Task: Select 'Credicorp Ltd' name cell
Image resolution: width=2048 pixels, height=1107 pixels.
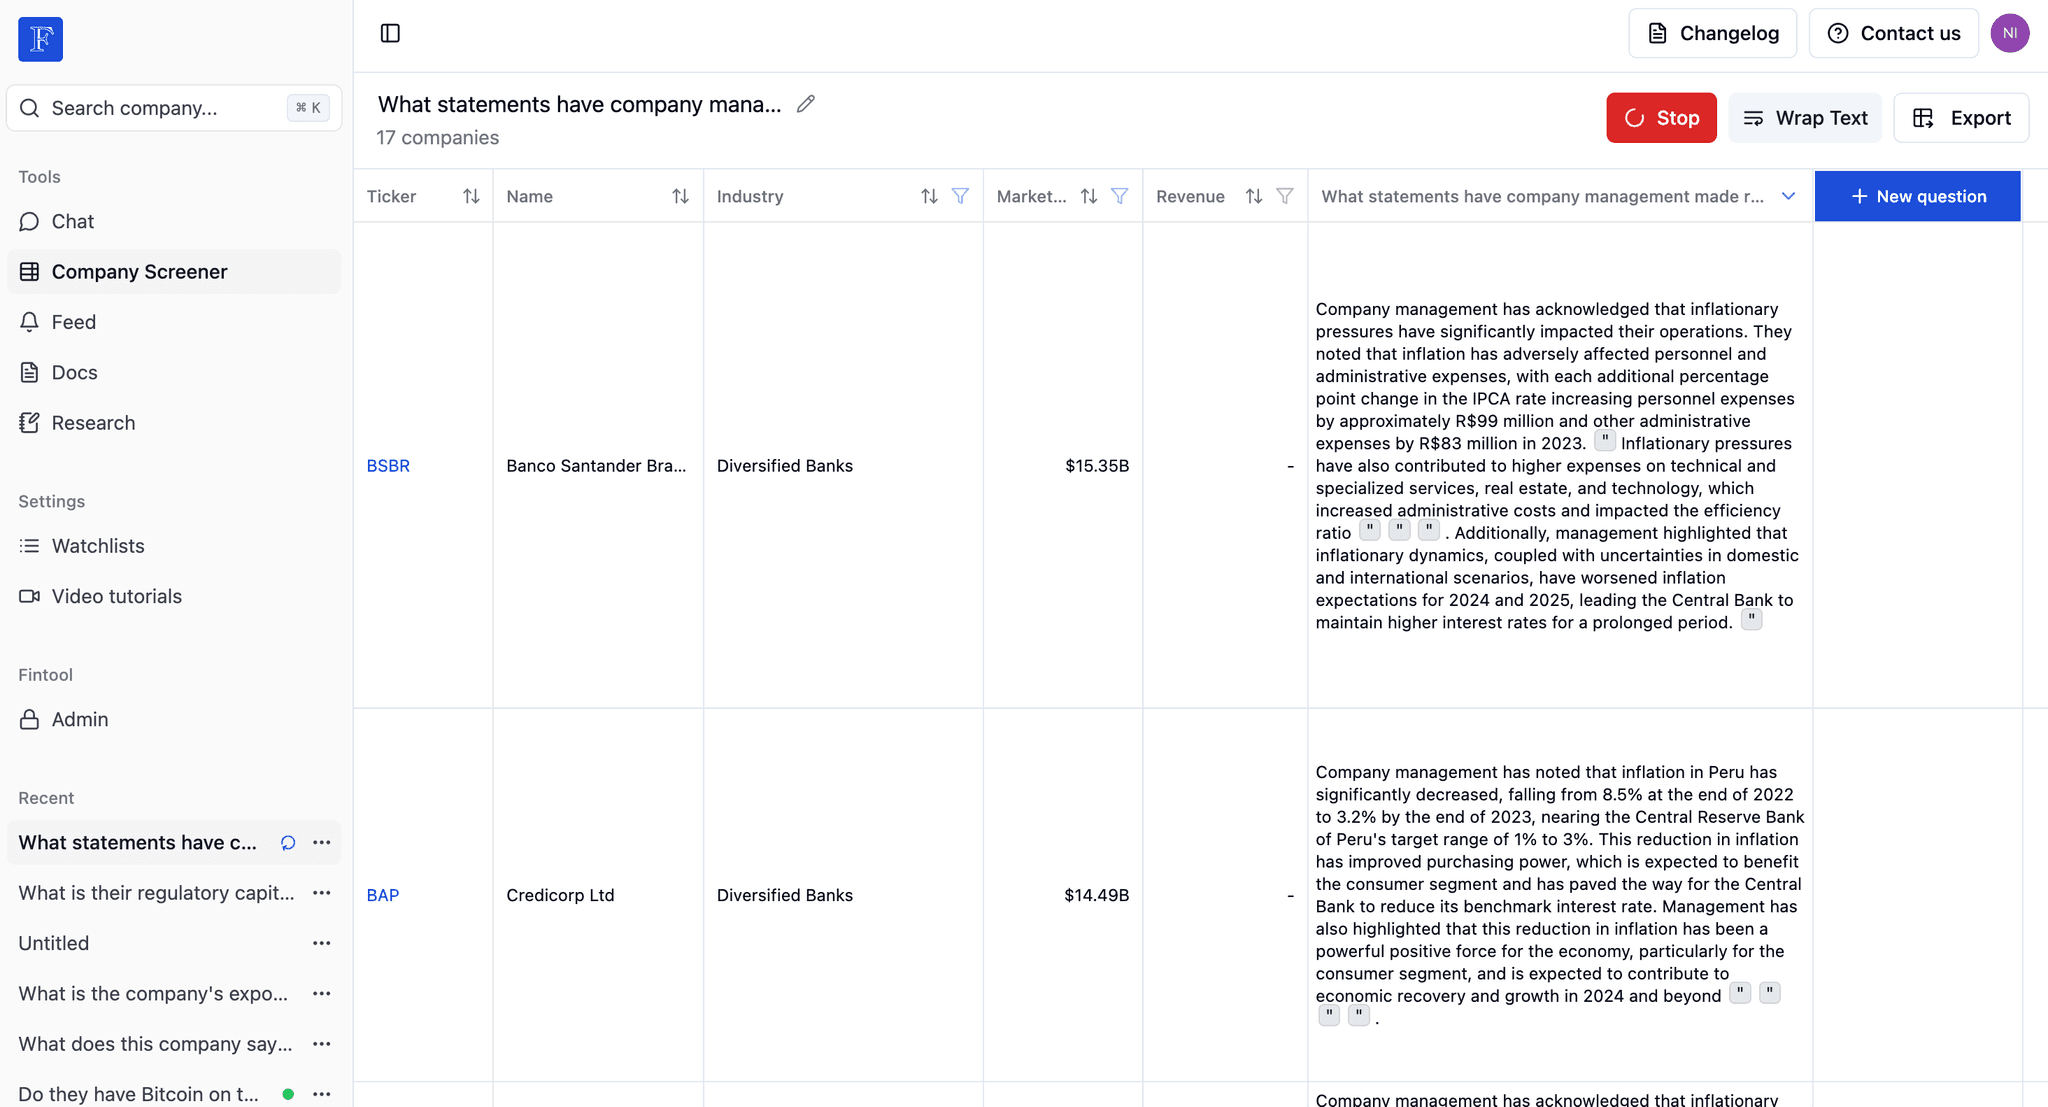Action: (x=598, y=895)
